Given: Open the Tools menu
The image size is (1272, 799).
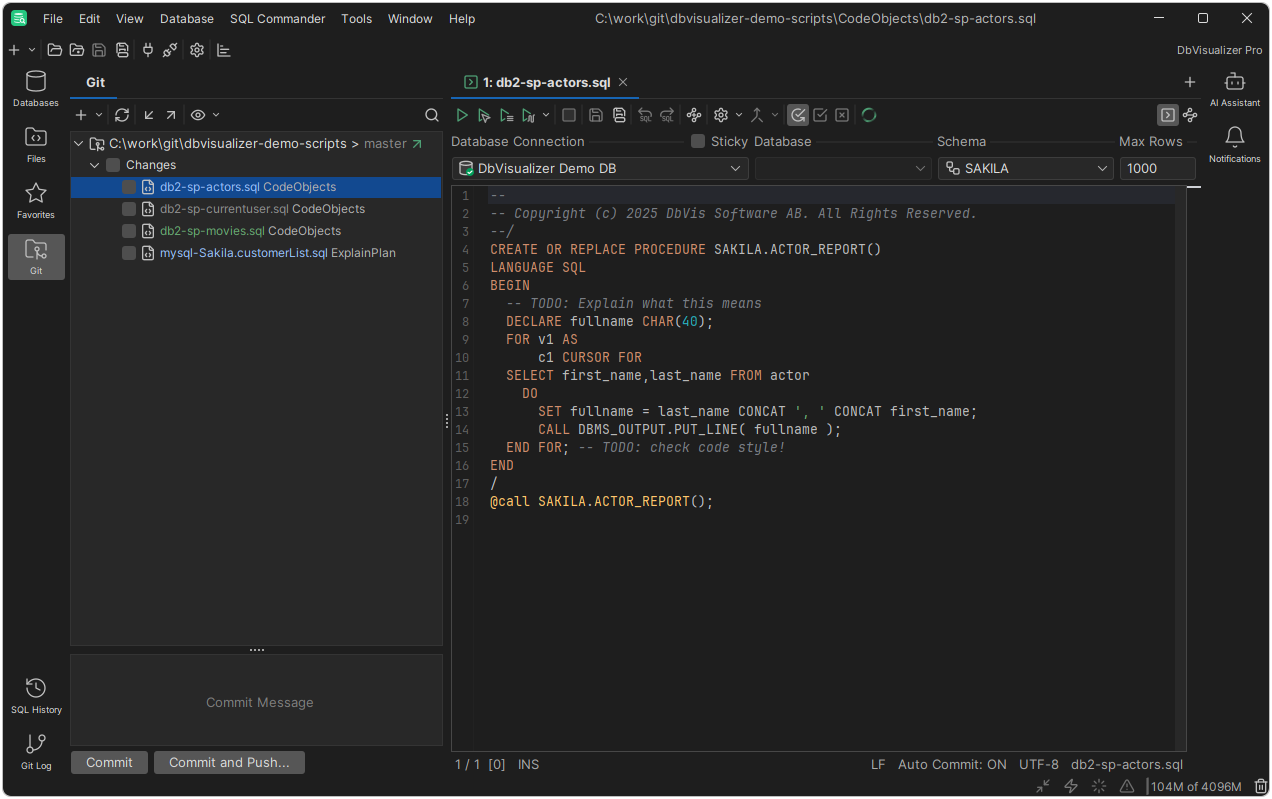Looking at the screenshot, I should [x=357, y=18].
